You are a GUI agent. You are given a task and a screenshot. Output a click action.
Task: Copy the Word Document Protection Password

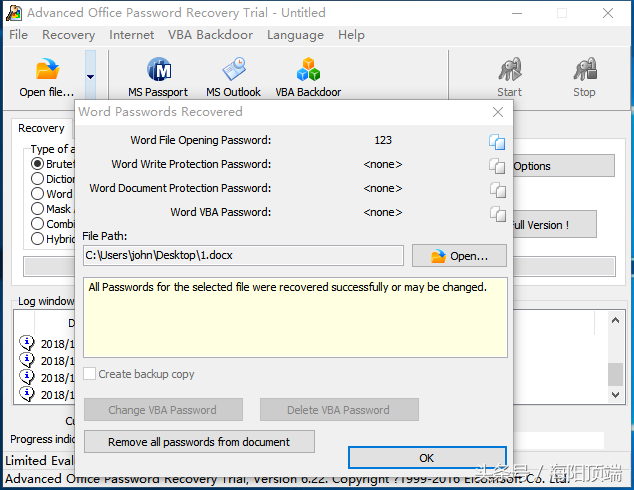pos(498,190)
